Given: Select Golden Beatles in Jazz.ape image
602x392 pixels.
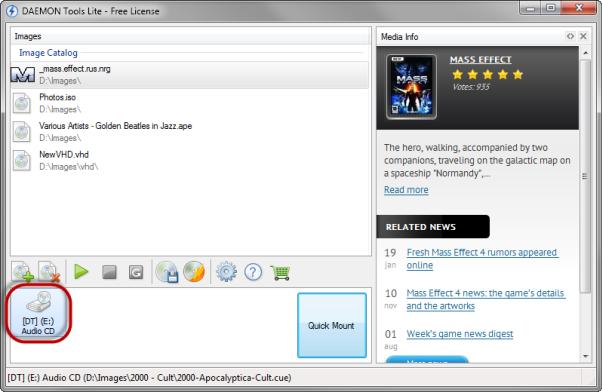Looking at the screenshot, I should [190, 132].
